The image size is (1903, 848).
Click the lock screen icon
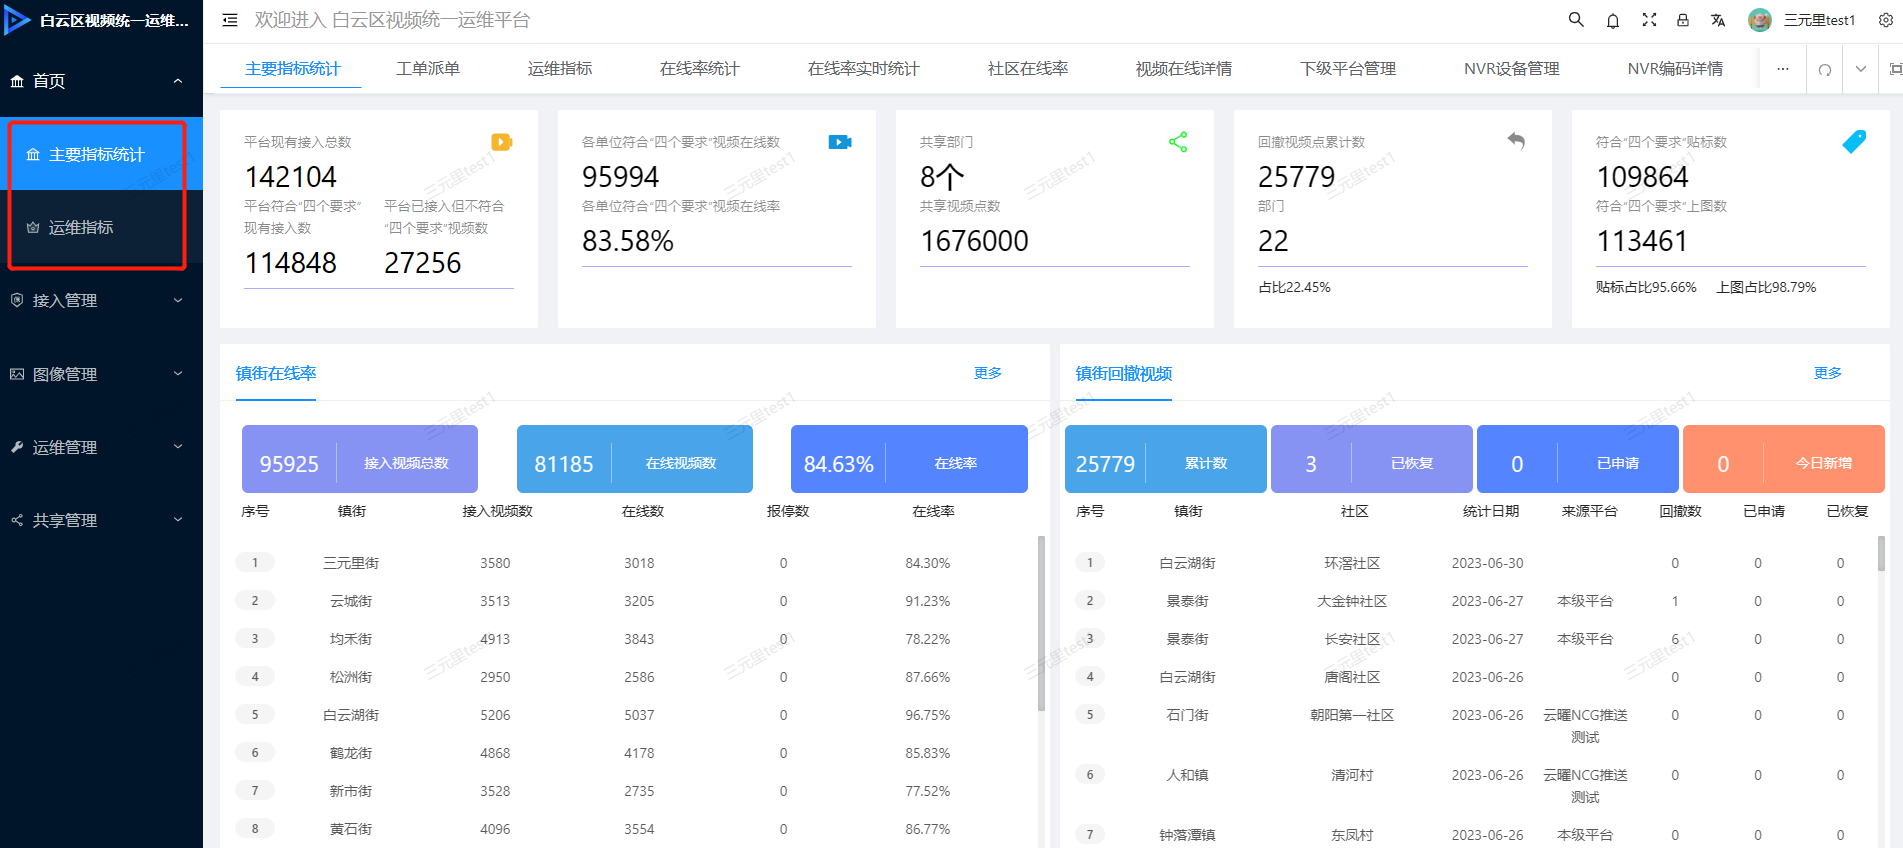click(x=1683, y=20)
